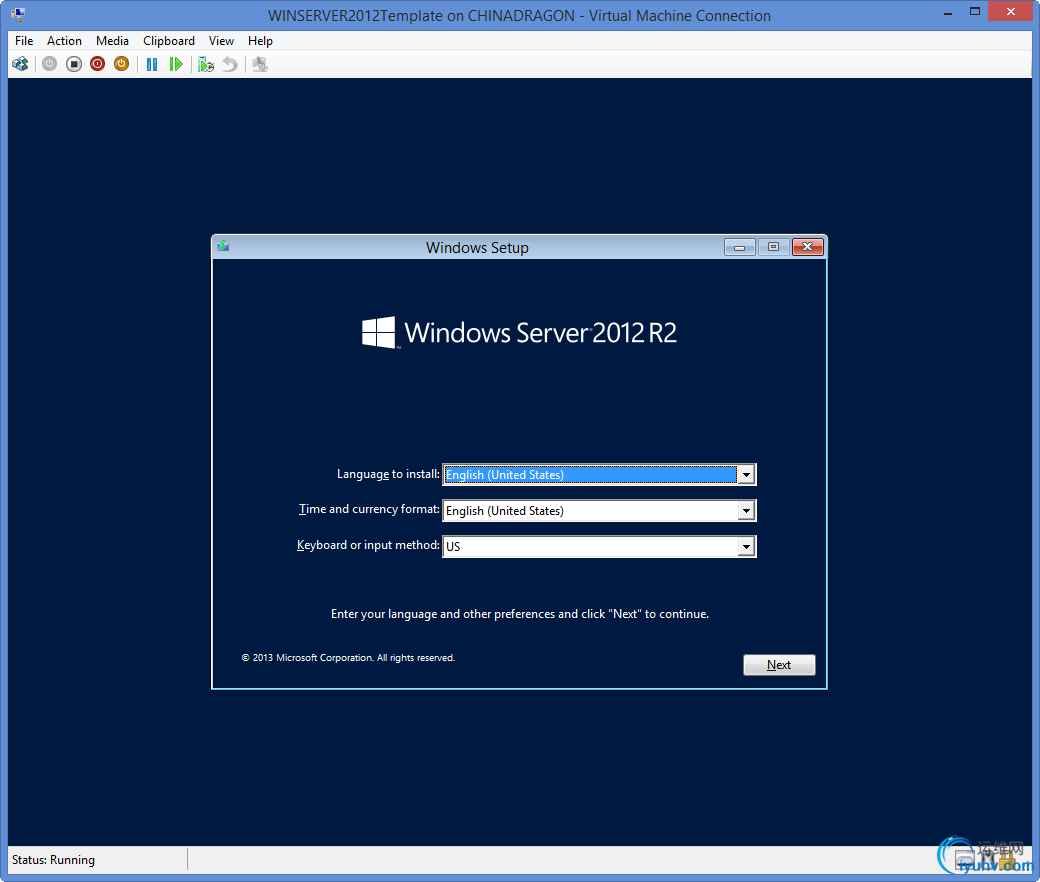Click the 'Enter your language and other preferences' text
Image resolution: width=1040 pixels, height=882 pixels.
[520, 614]
